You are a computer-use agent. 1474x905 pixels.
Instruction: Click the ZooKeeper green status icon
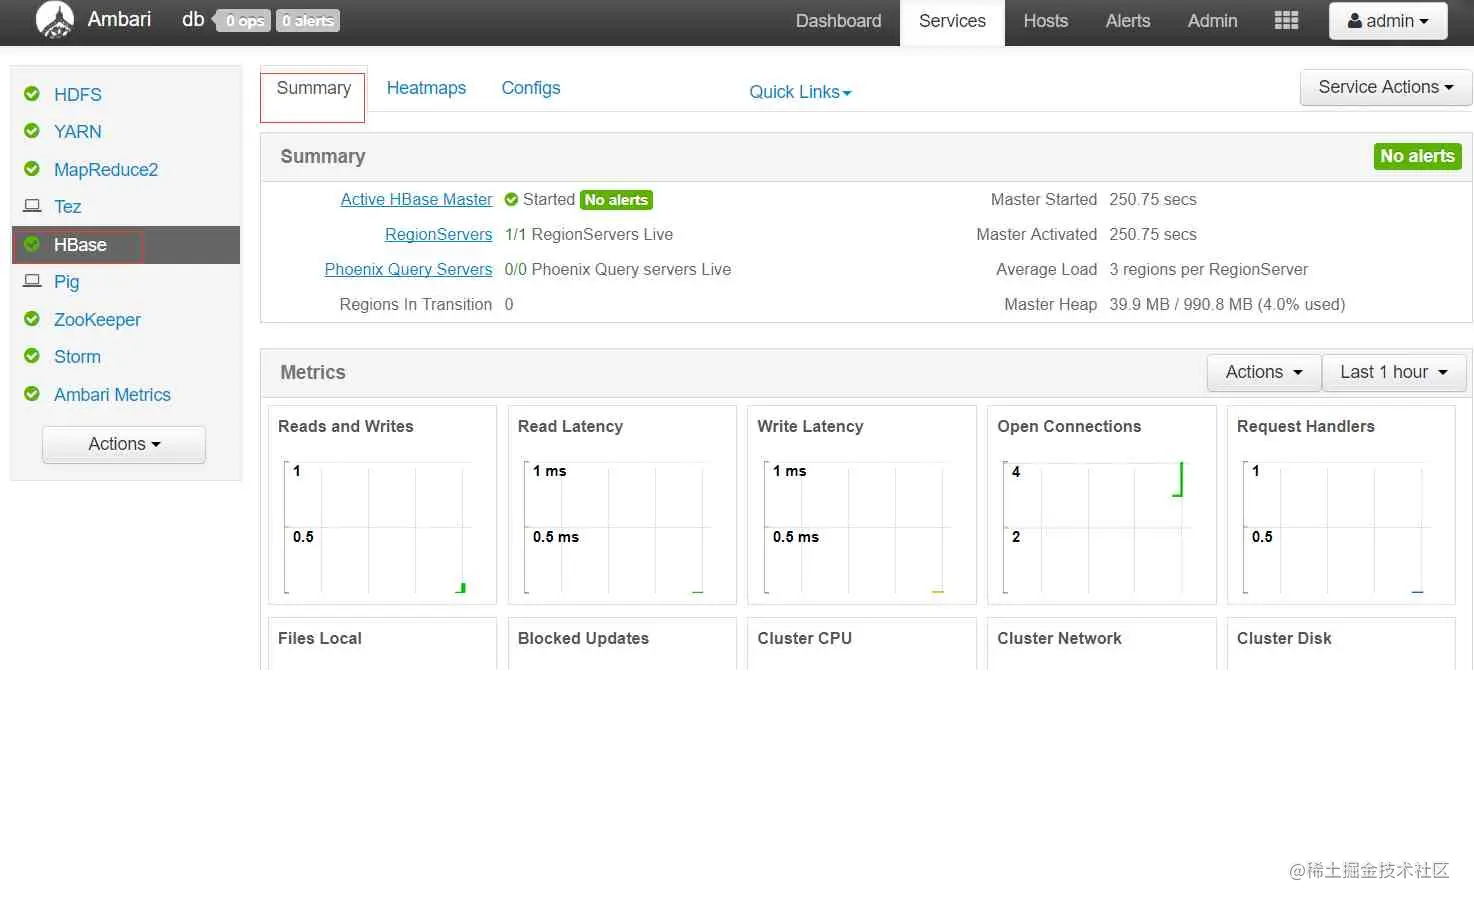(x=32, y=319)
